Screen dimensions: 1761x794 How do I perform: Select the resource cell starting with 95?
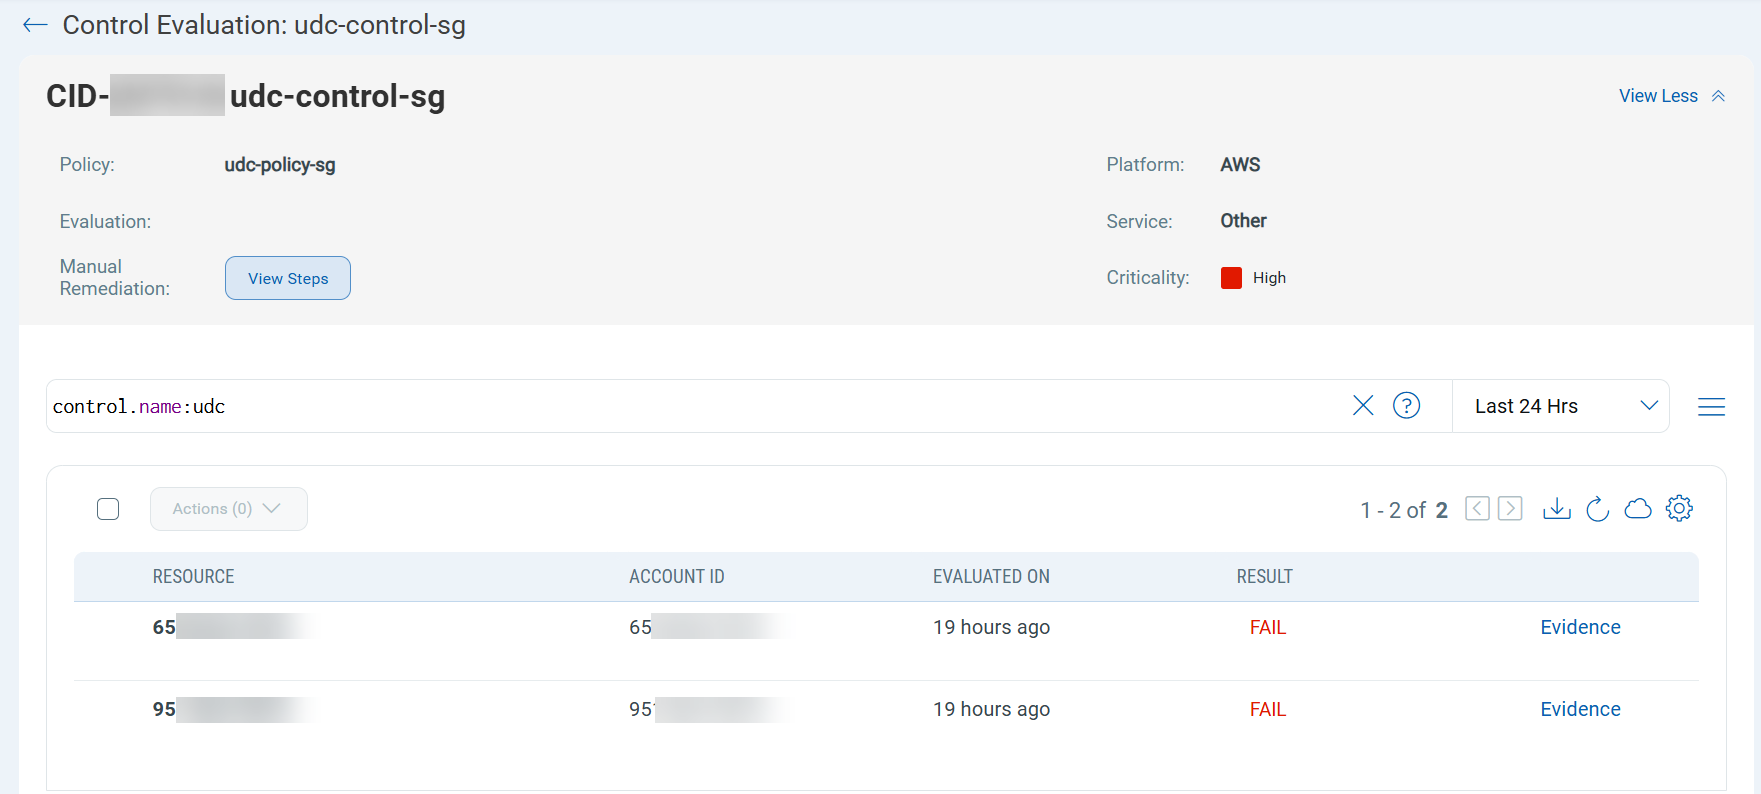(235, 709)
